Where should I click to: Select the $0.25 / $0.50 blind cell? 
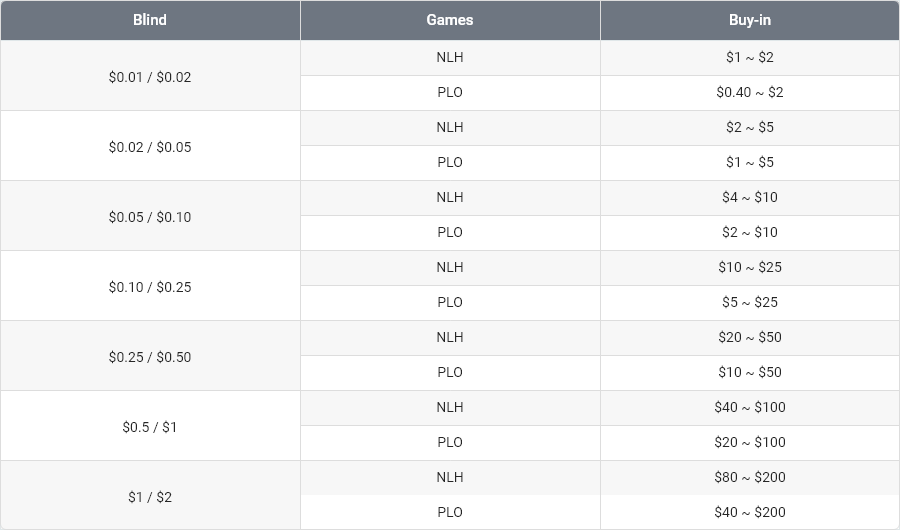coord(150,355)
